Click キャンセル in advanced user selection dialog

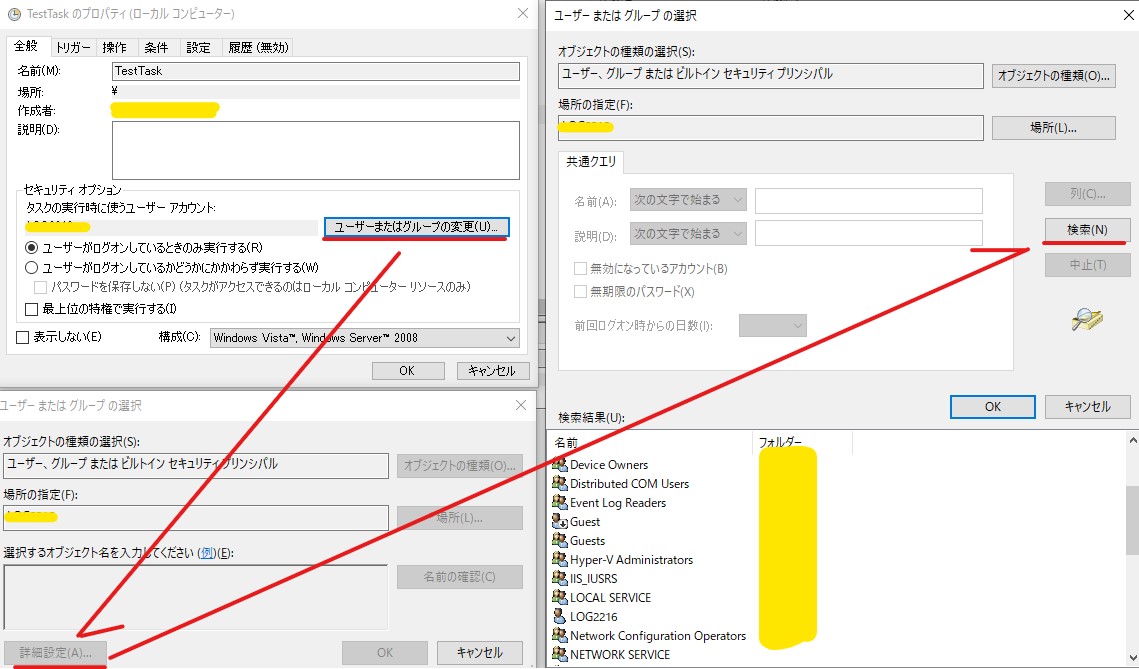(x=1087, y=407)
